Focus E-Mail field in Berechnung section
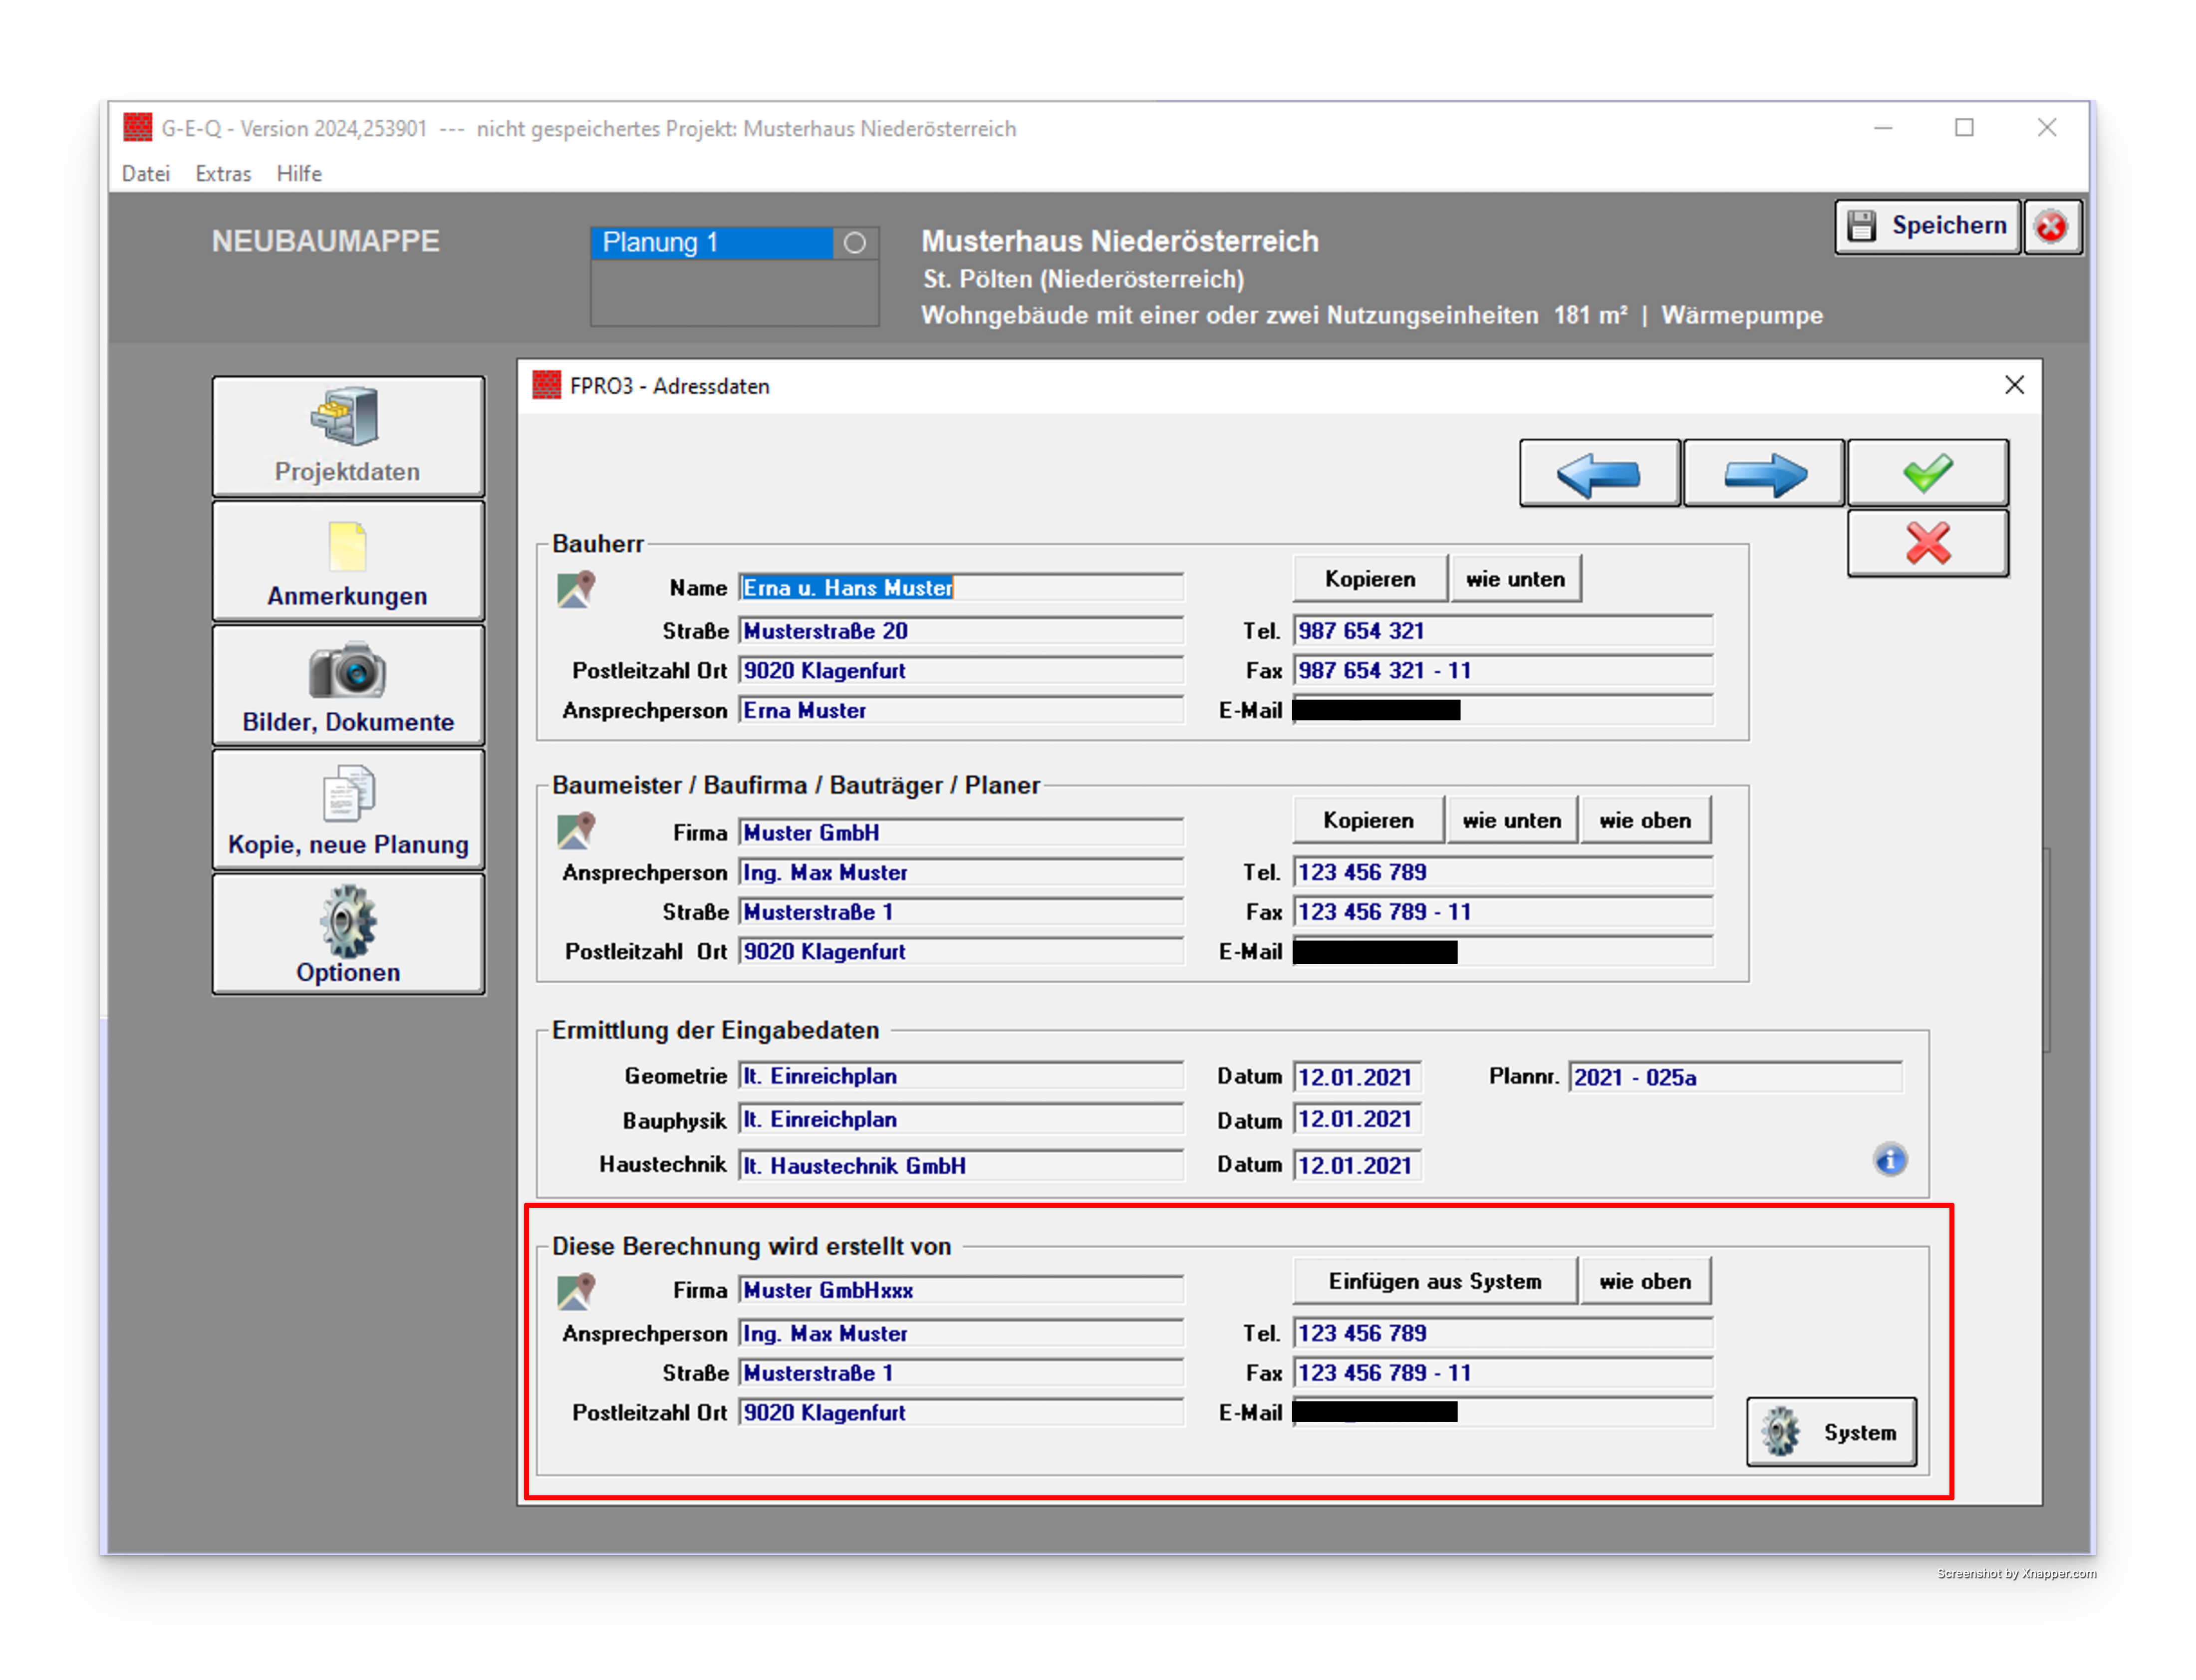Screen dimensions: 2196x1680 tap(1503, 1412)
